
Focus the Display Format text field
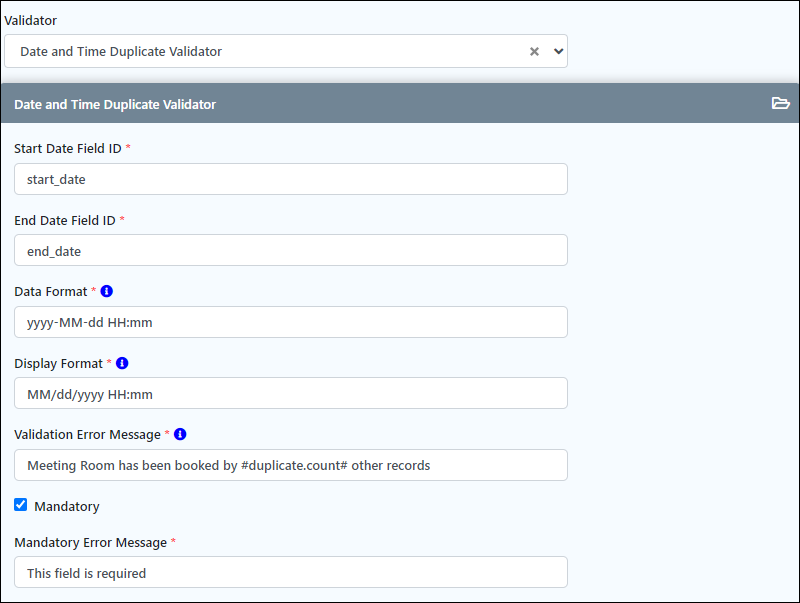pos(291,393)
